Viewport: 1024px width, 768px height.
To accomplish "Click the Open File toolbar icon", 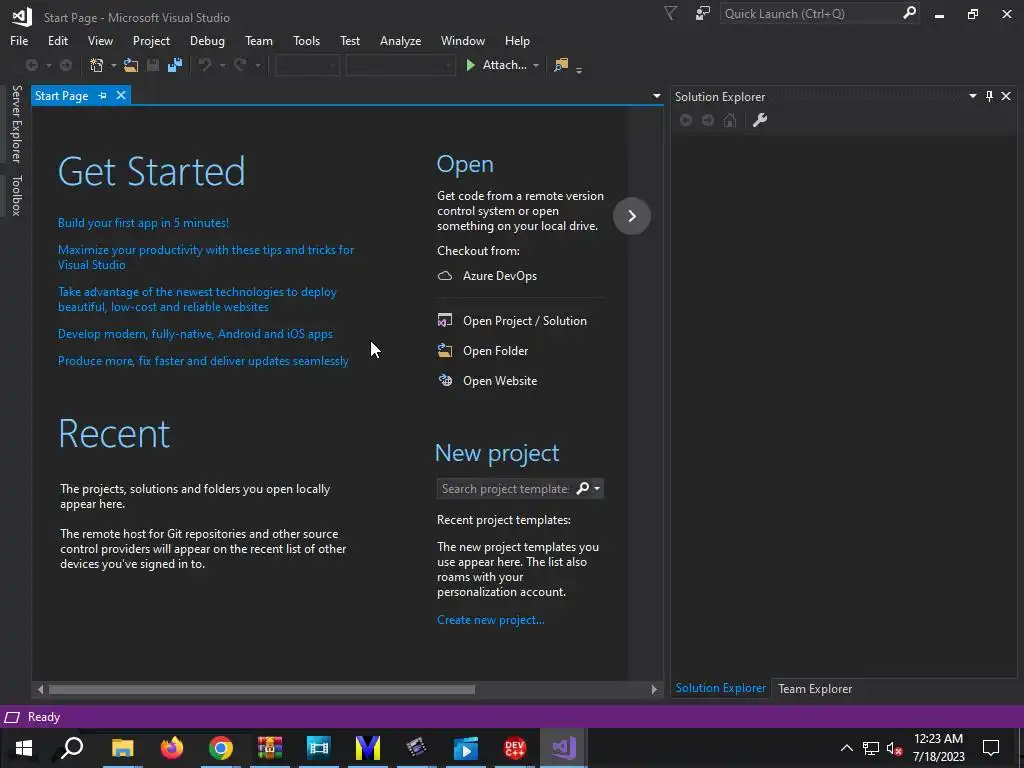I will 131,65.
